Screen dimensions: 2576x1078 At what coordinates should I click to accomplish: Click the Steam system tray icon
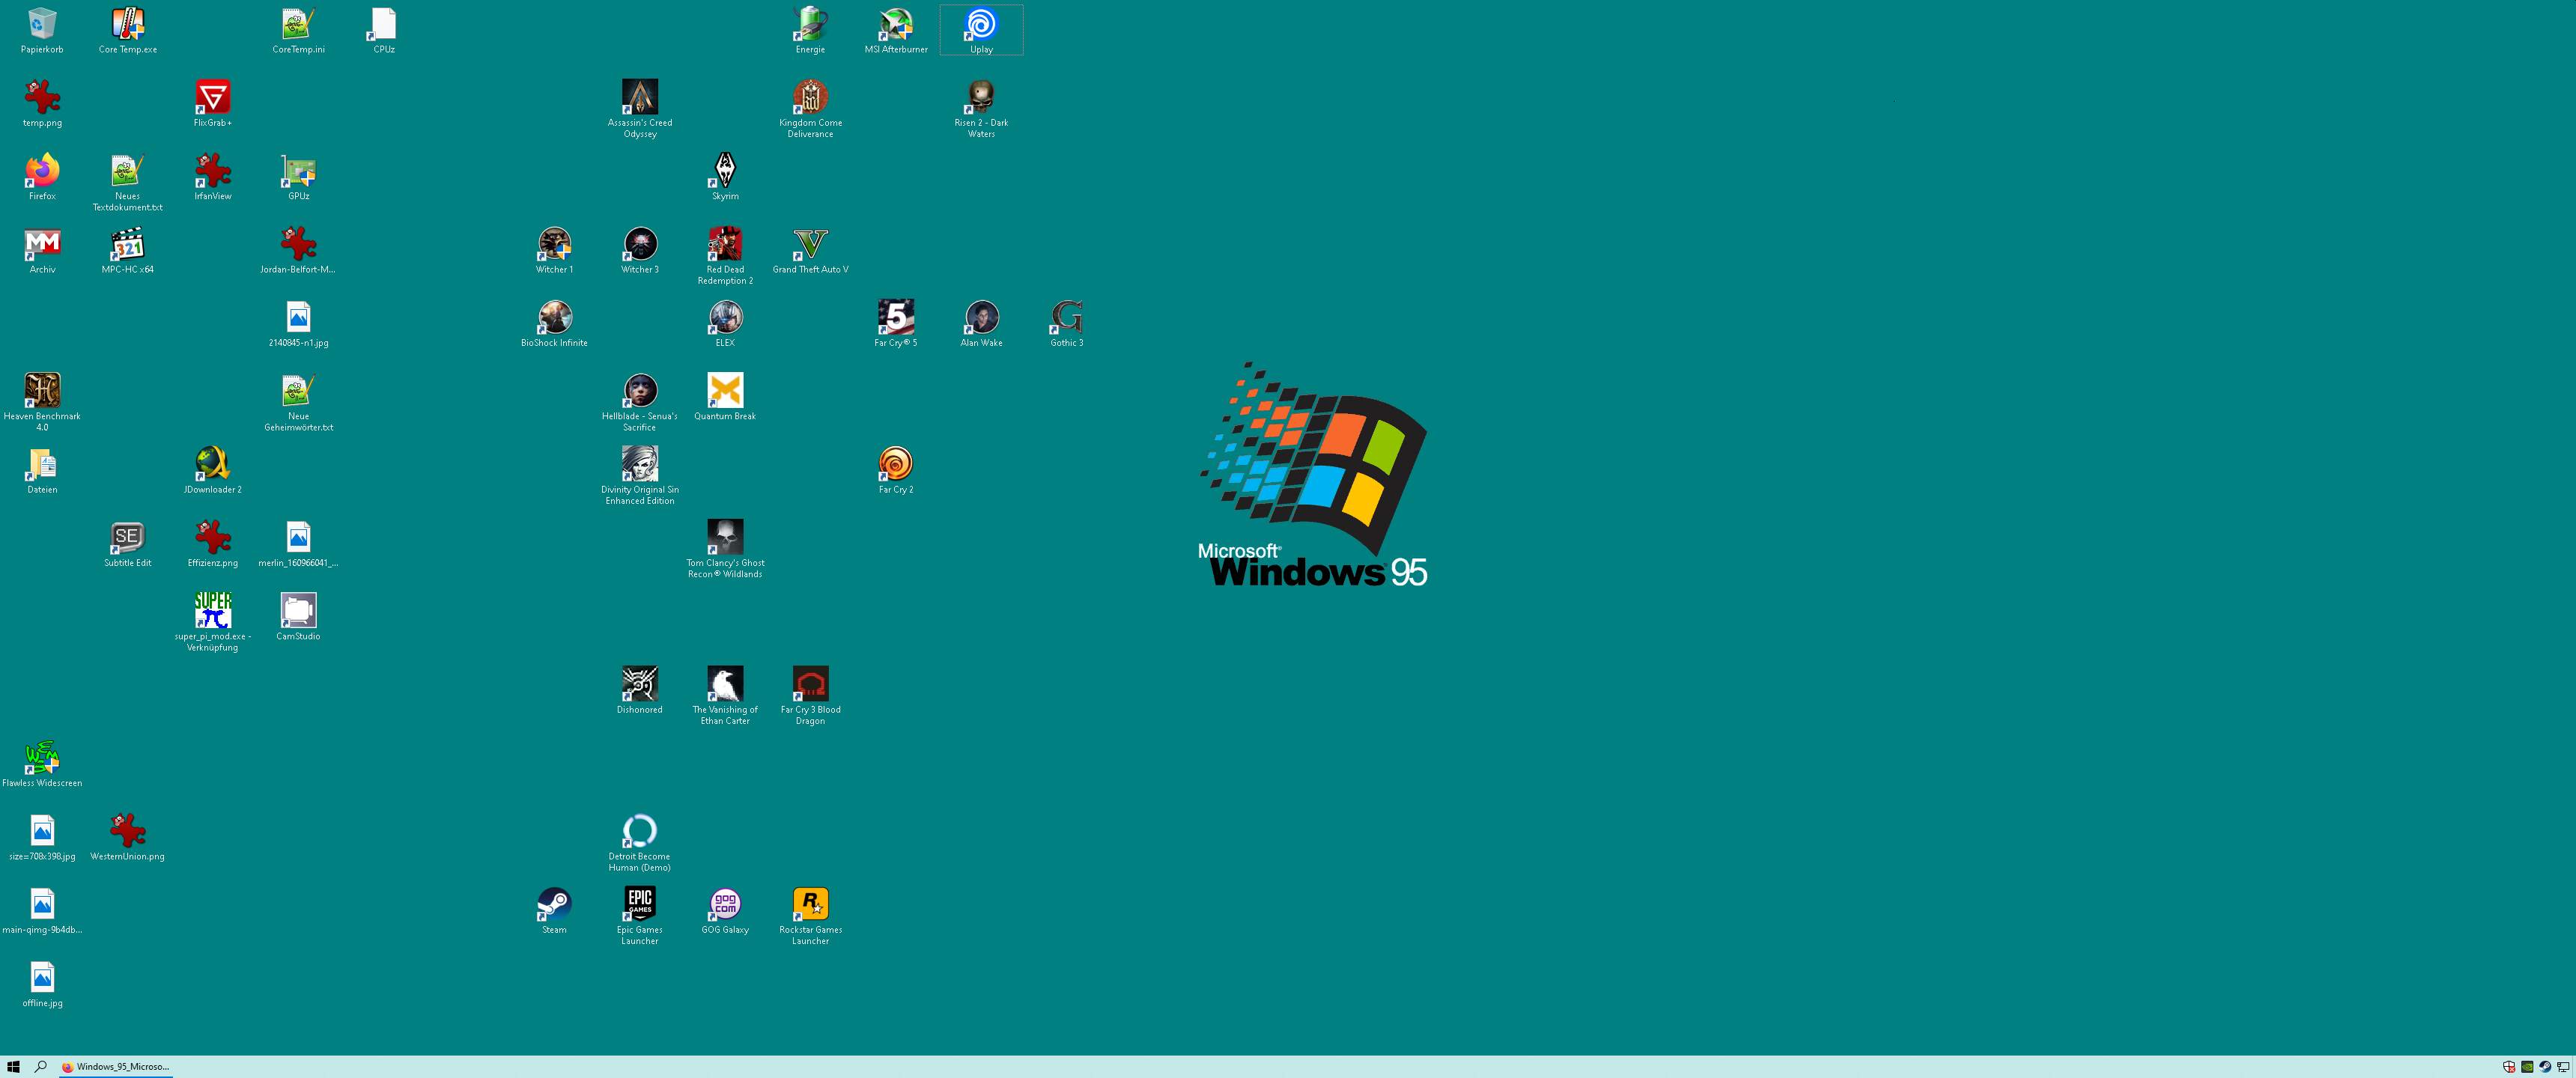tap(2545, 1067)
